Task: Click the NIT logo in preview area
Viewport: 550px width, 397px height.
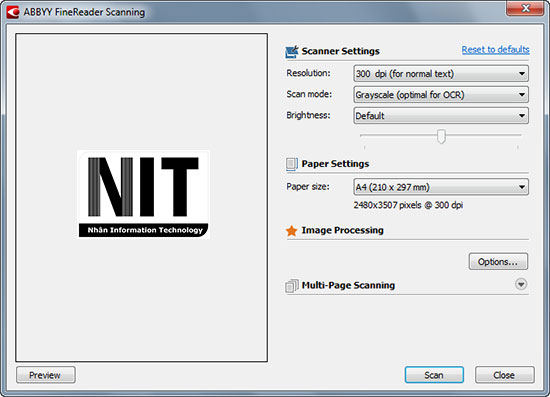Action: [x=143, y=195]
